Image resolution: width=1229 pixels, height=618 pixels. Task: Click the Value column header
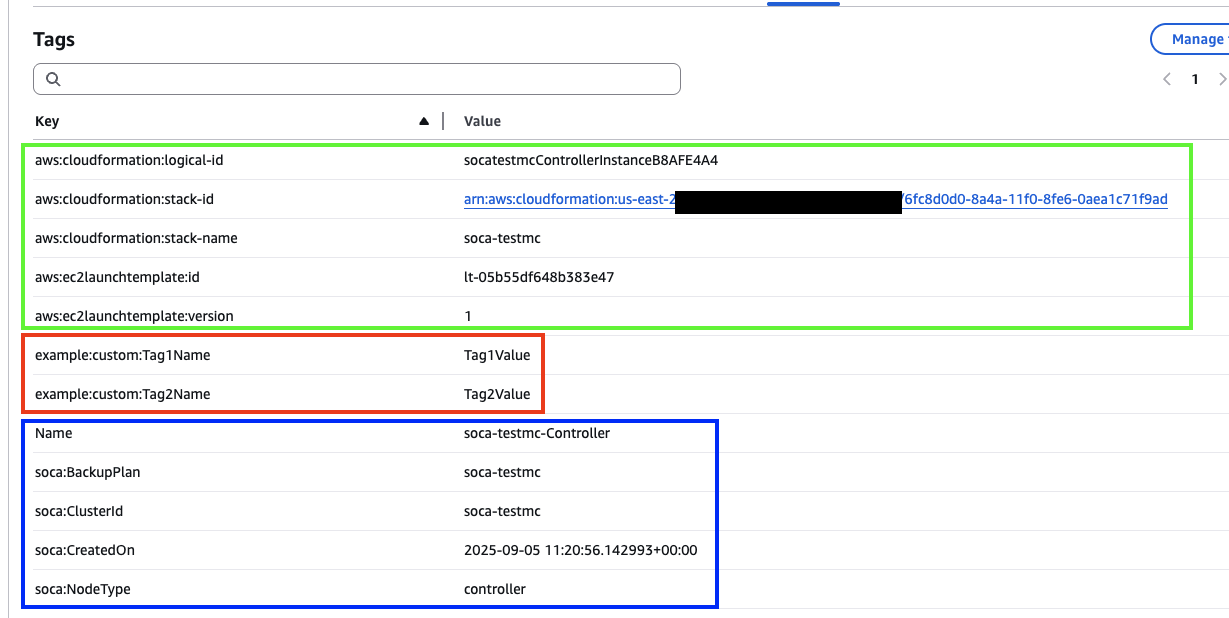[x=482, y=121]
